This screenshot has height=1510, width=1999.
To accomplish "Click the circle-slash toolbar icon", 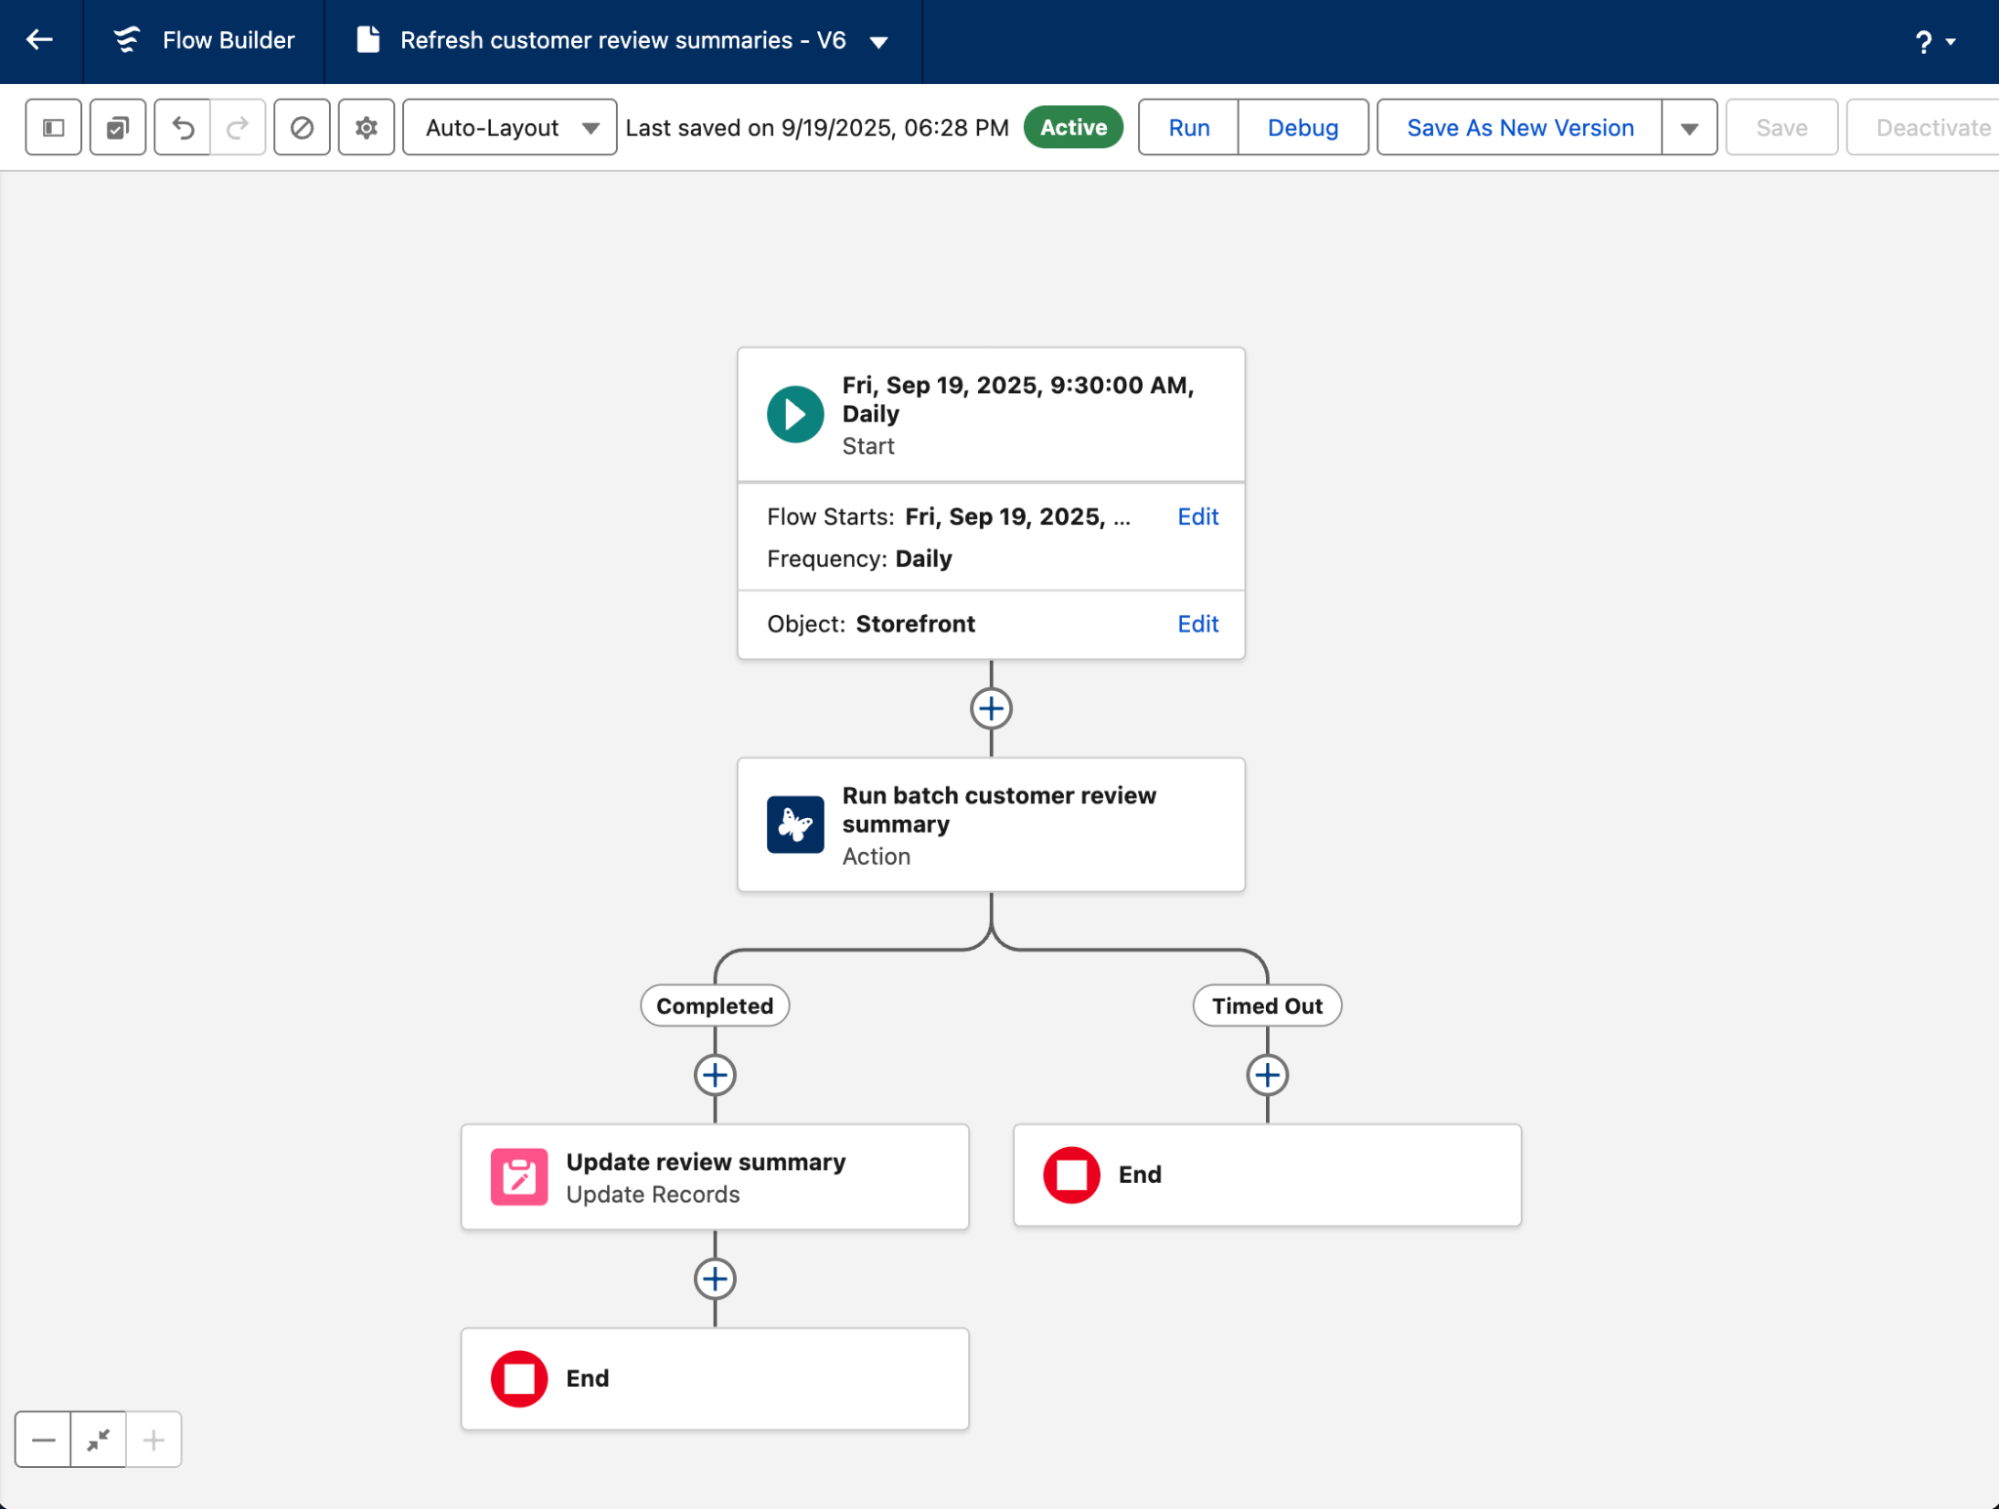I will [x=301, y=127].
